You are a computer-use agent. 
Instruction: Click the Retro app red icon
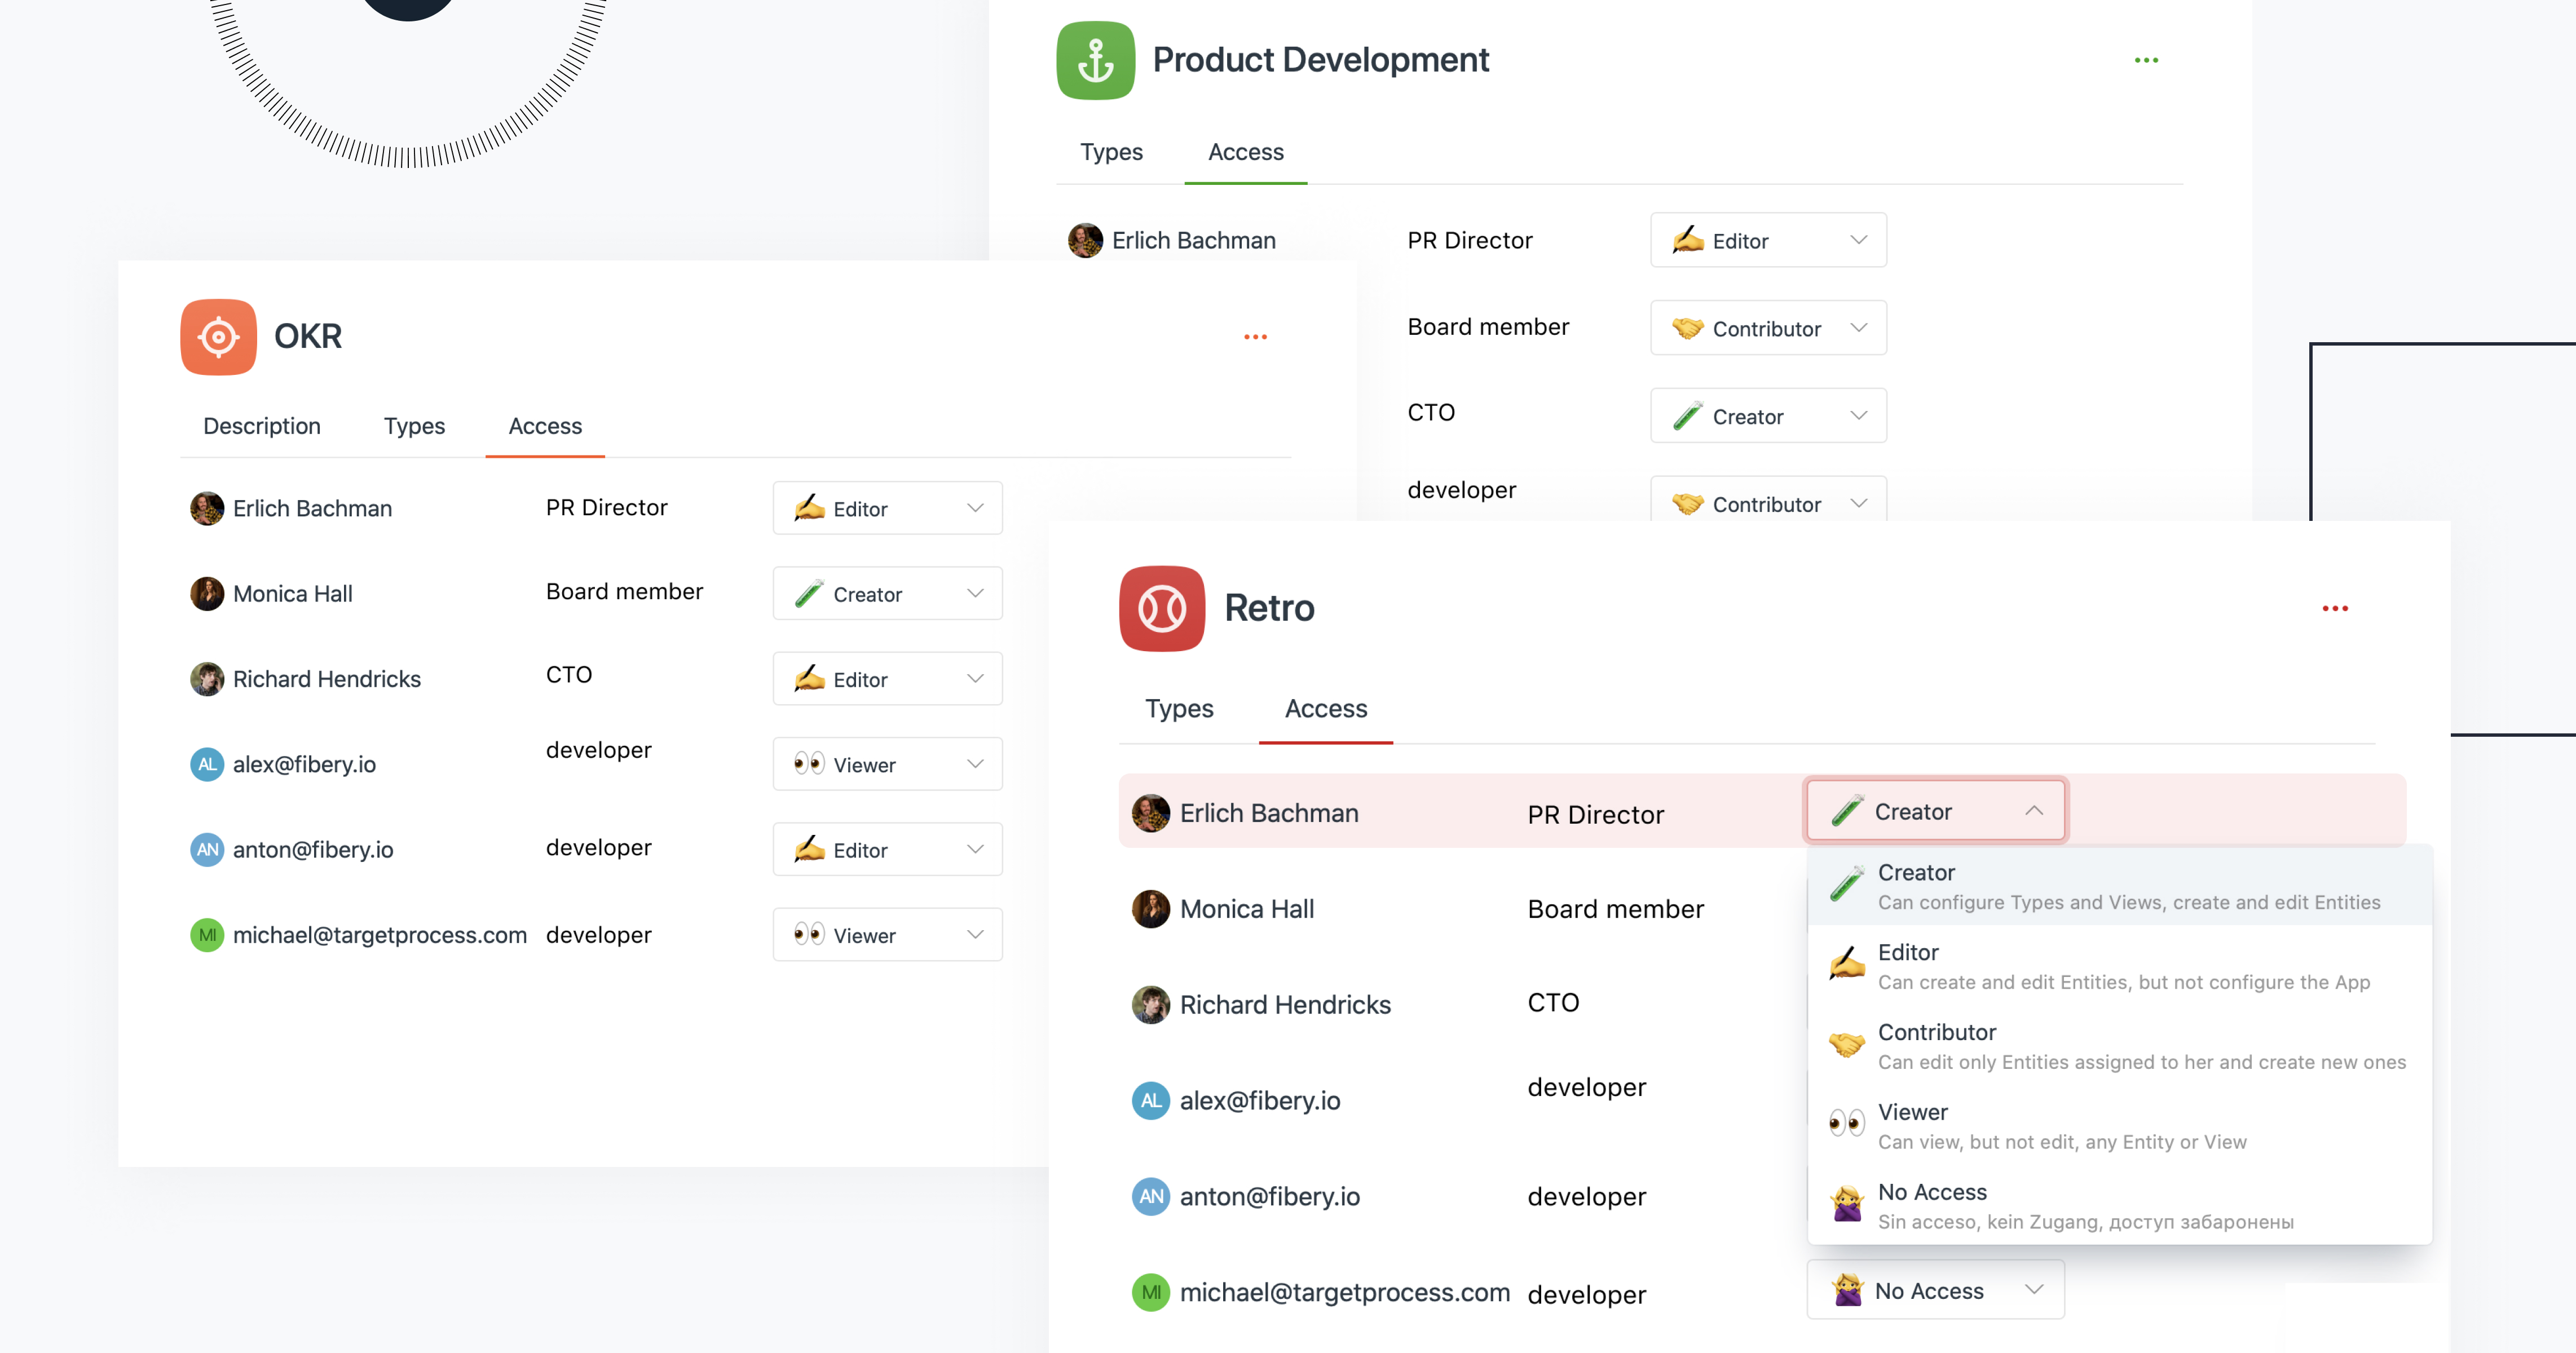[1161, 608]
